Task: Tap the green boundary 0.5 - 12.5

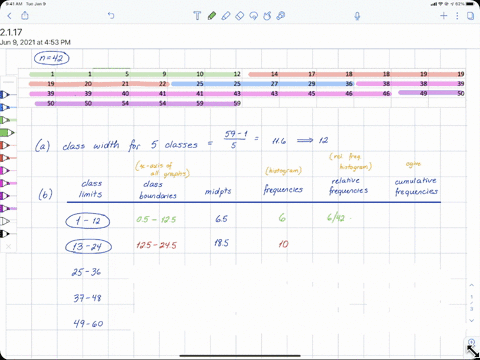Action: [x=156, y=219]
